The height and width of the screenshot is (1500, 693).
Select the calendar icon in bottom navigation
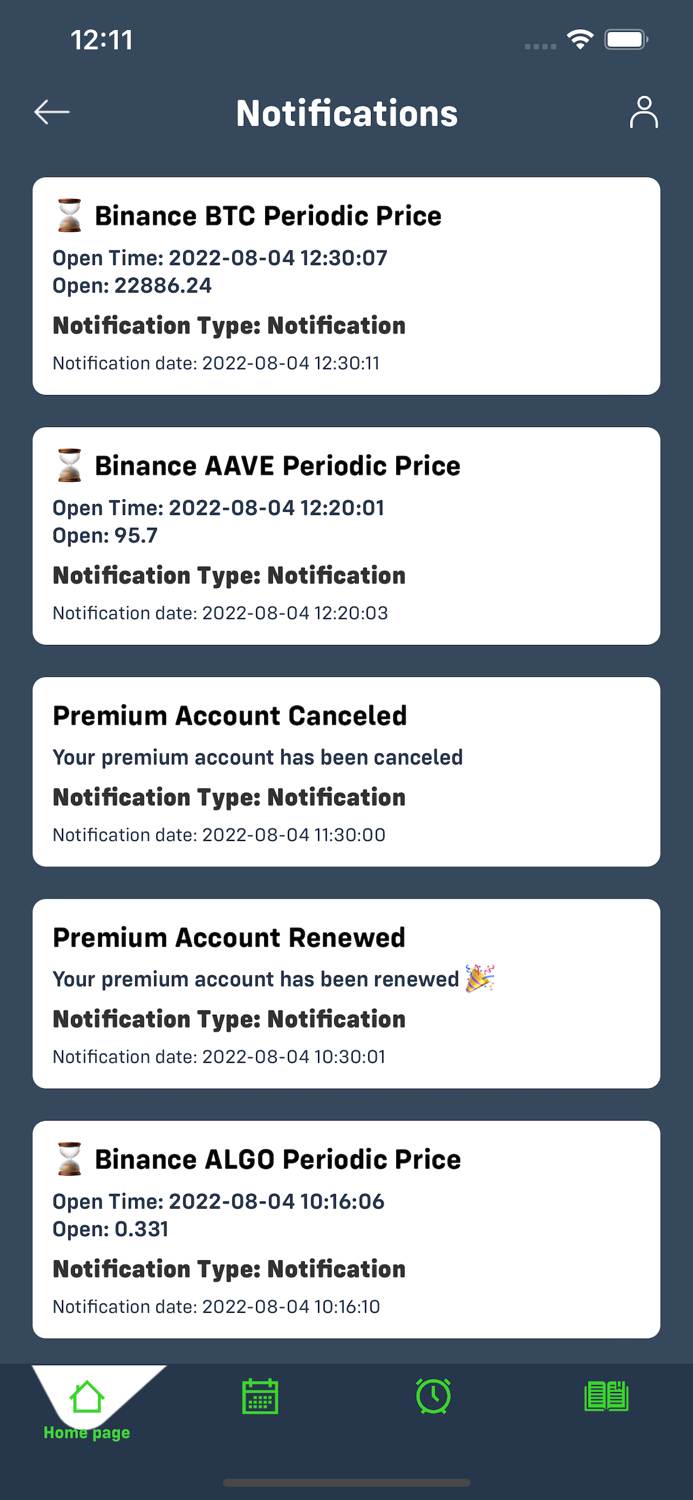click(x=259, y=1396)
